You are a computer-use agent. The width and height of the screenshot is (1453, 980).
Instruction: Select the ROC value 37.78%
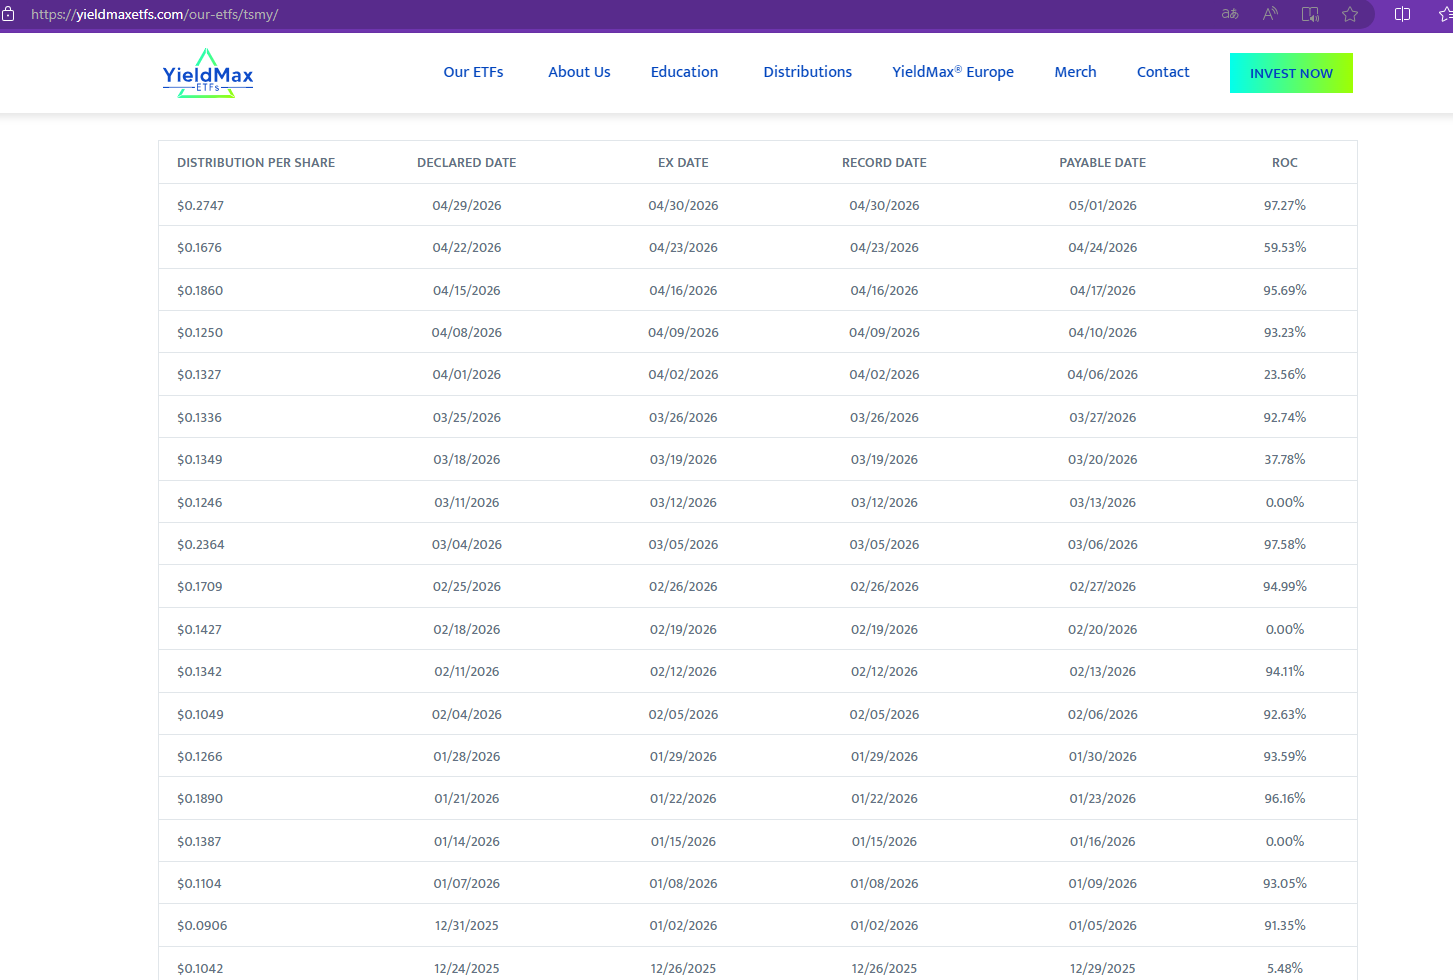click(x=1285, y=460)
